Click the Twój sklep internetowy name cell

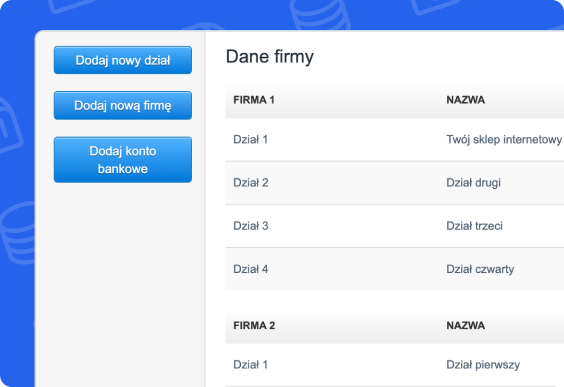pos(504,140)
